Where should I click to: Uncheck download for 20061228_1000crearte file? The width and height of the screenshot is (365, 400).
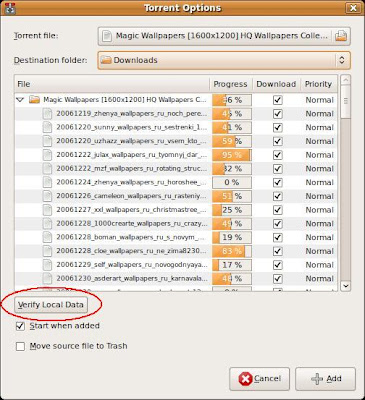(277, 224)
